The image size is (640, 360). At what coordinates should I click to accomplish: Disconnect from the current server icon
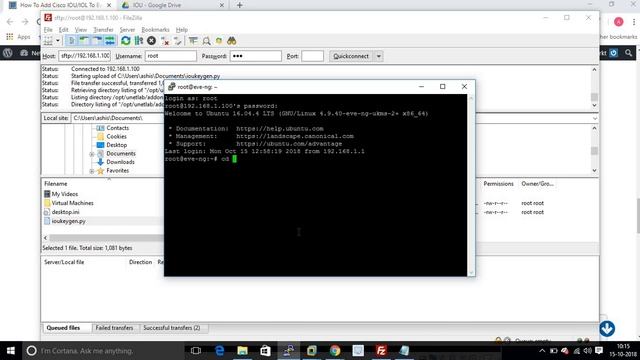point(165,41)
